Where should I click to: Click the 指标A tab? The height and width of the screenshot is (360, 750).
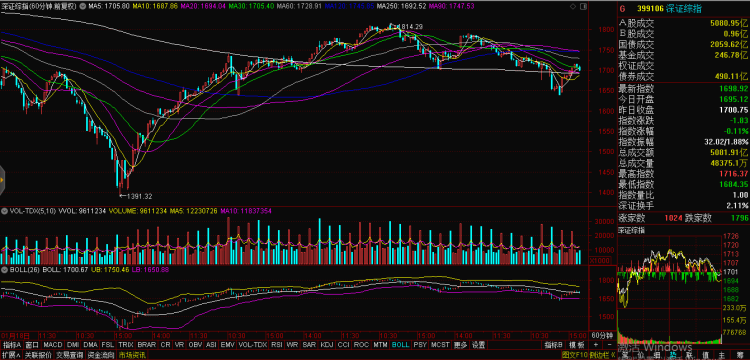coord(13,345)
